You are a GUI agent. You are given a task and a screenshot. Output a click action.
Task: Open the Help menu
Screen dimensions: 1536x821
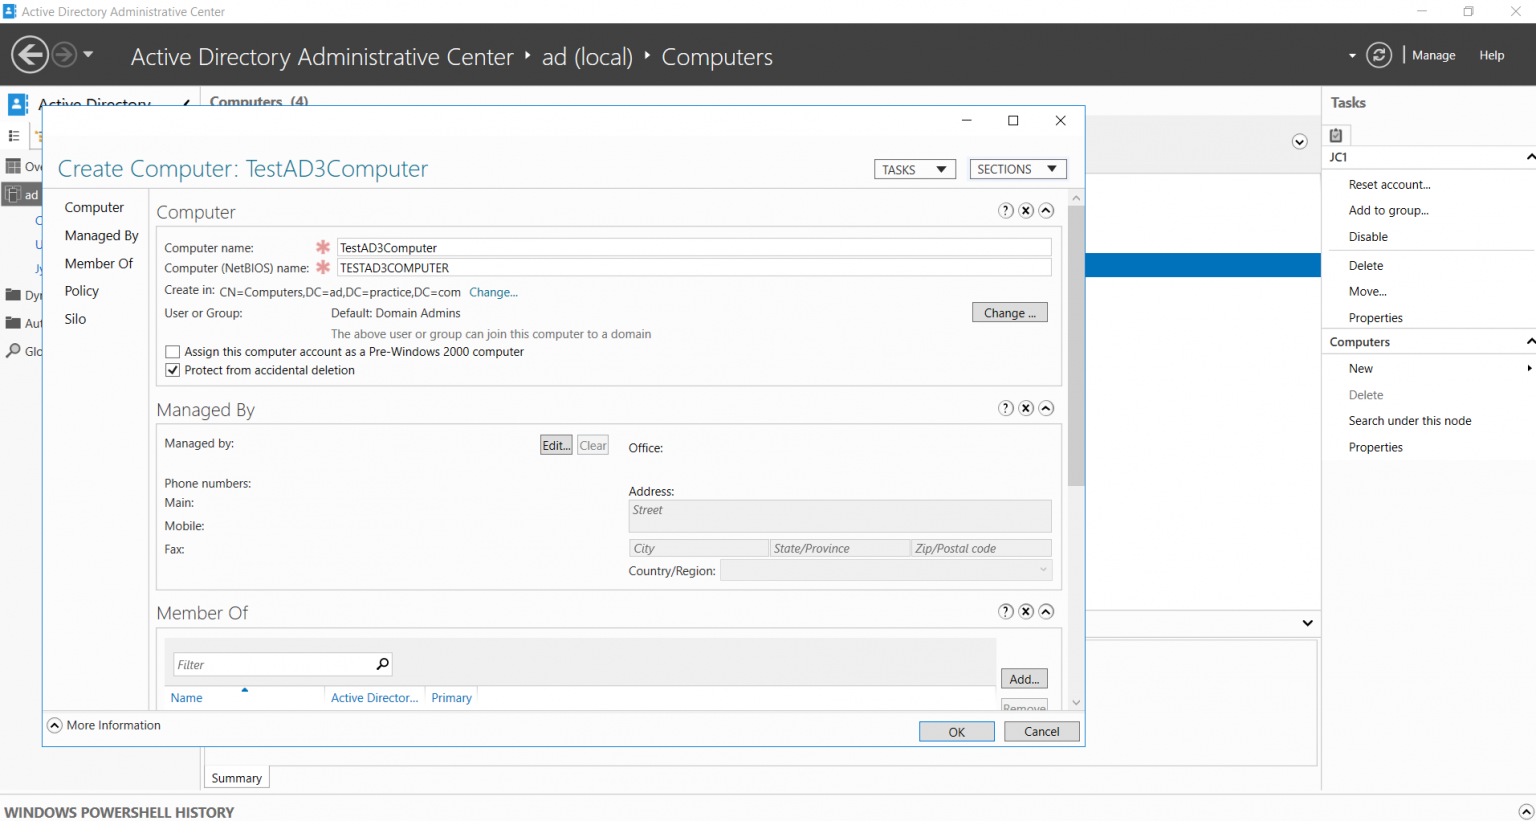1491,55
